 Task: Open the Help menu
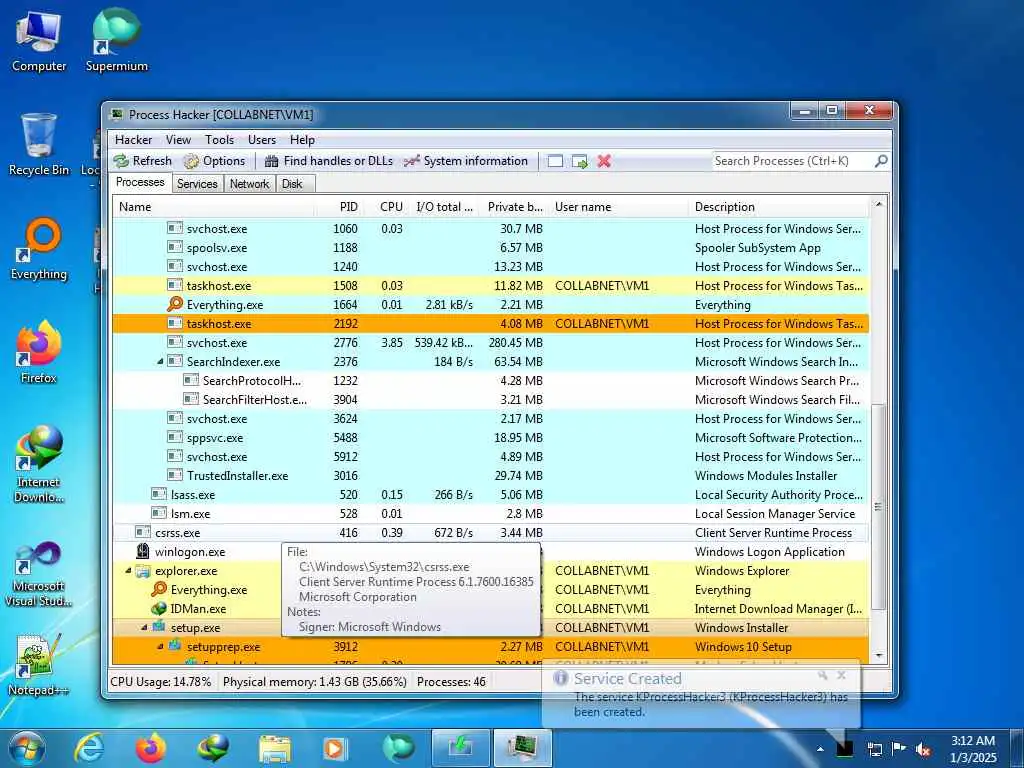[x=302, y=140]
